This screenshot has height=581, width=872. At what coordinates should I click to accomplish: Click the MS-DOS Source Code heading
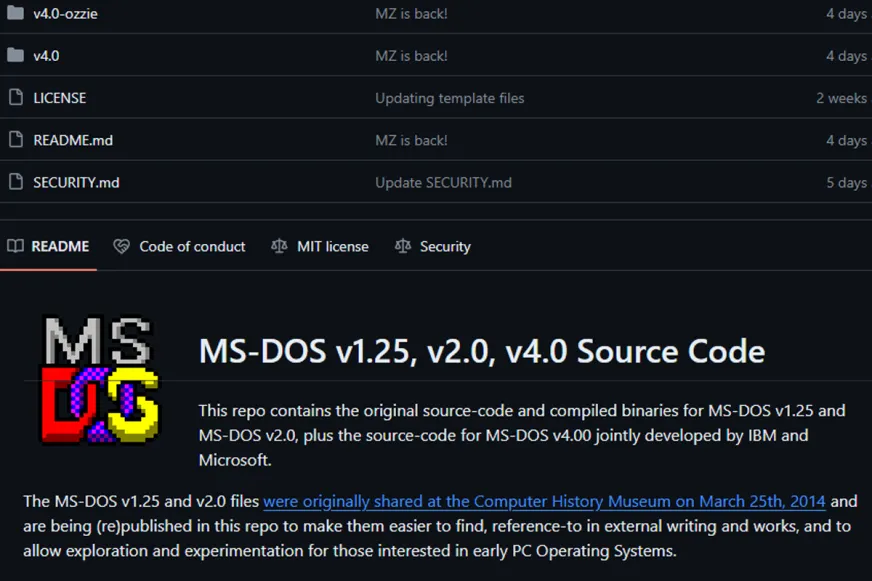[x=482, y=351]
